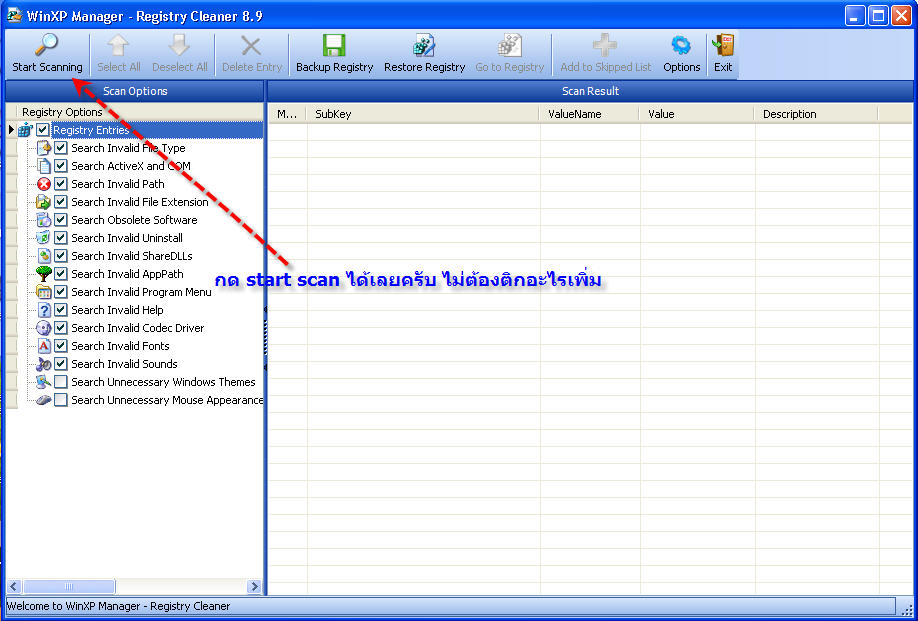
Task: Click the Search Invalid Codec Driver icon
Action: [x=44, y=328]
